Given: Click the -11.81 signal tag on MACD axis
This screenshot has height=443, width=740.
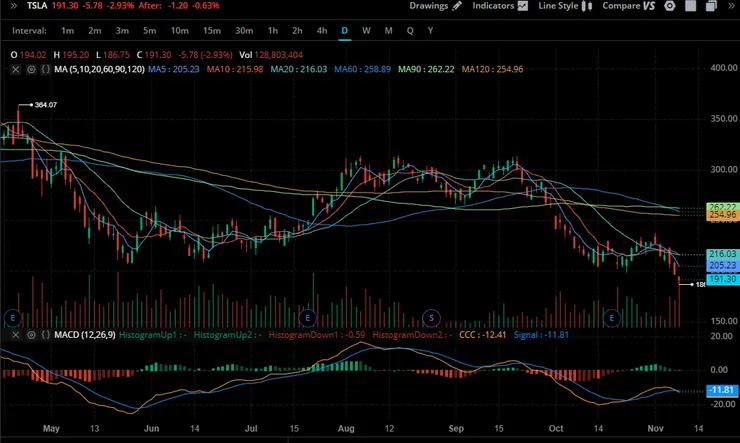Looking at the screenshot, I should [x=723, y=390].
